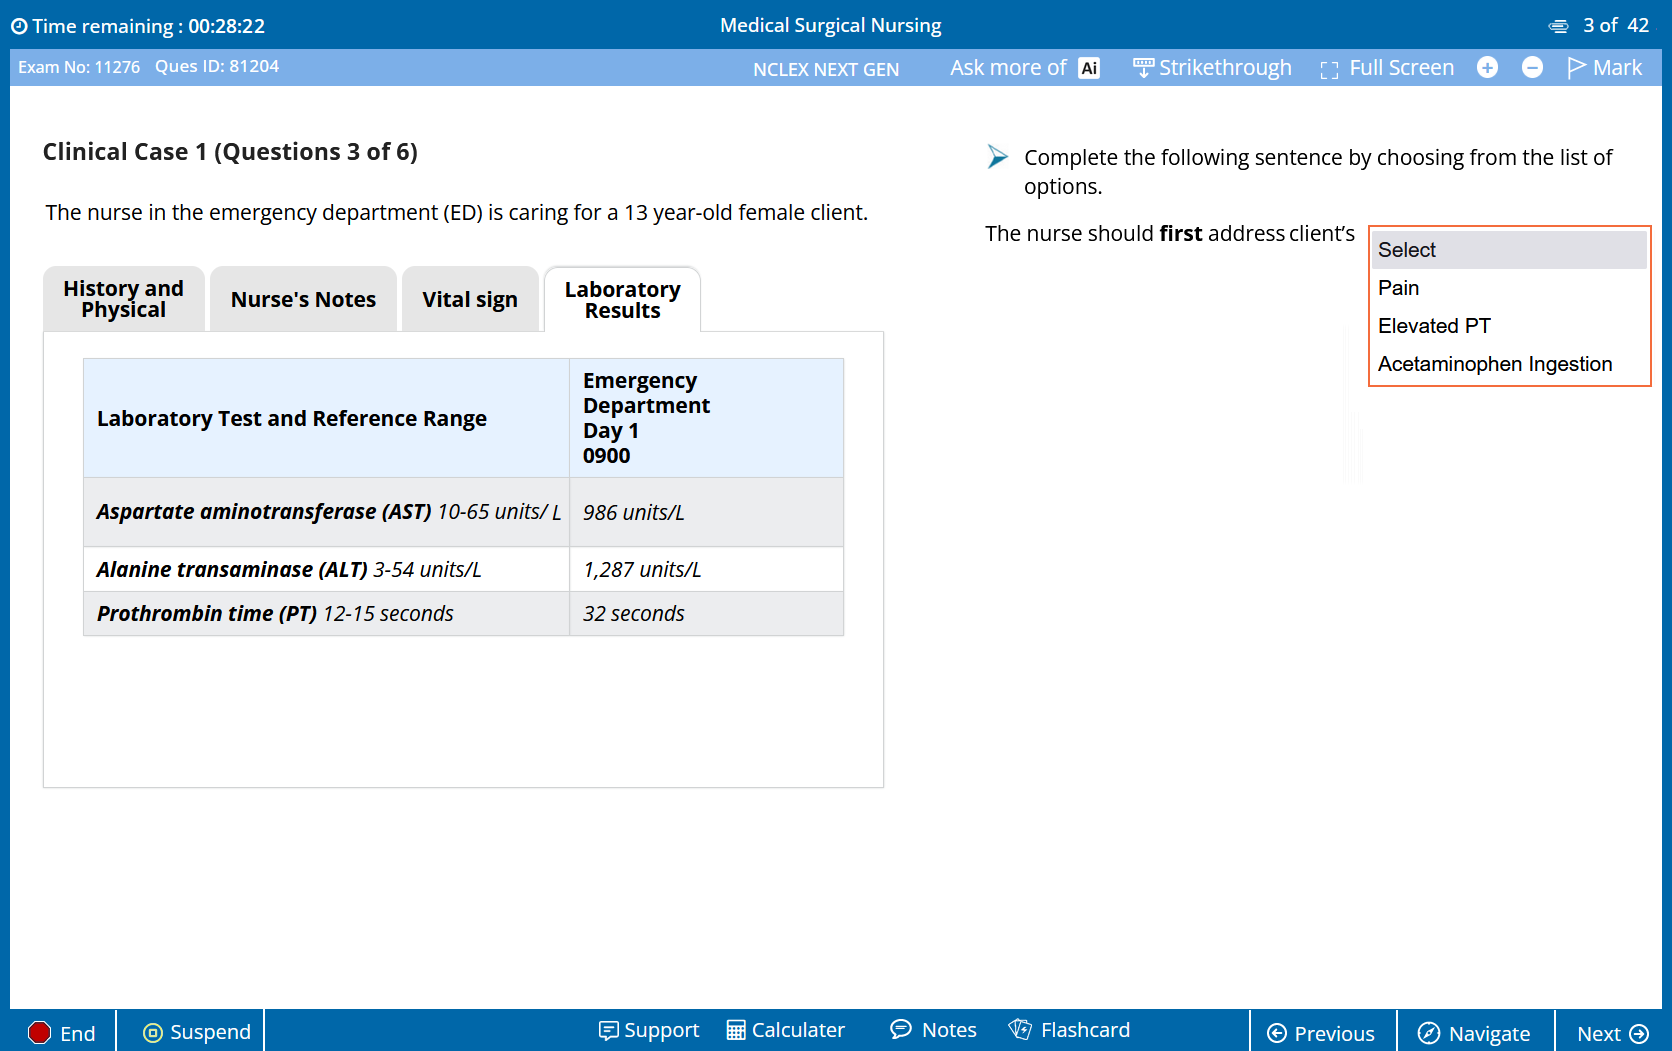
Task: Click the Laboratory Test and Reference Range header
Action: click(292, 418)
